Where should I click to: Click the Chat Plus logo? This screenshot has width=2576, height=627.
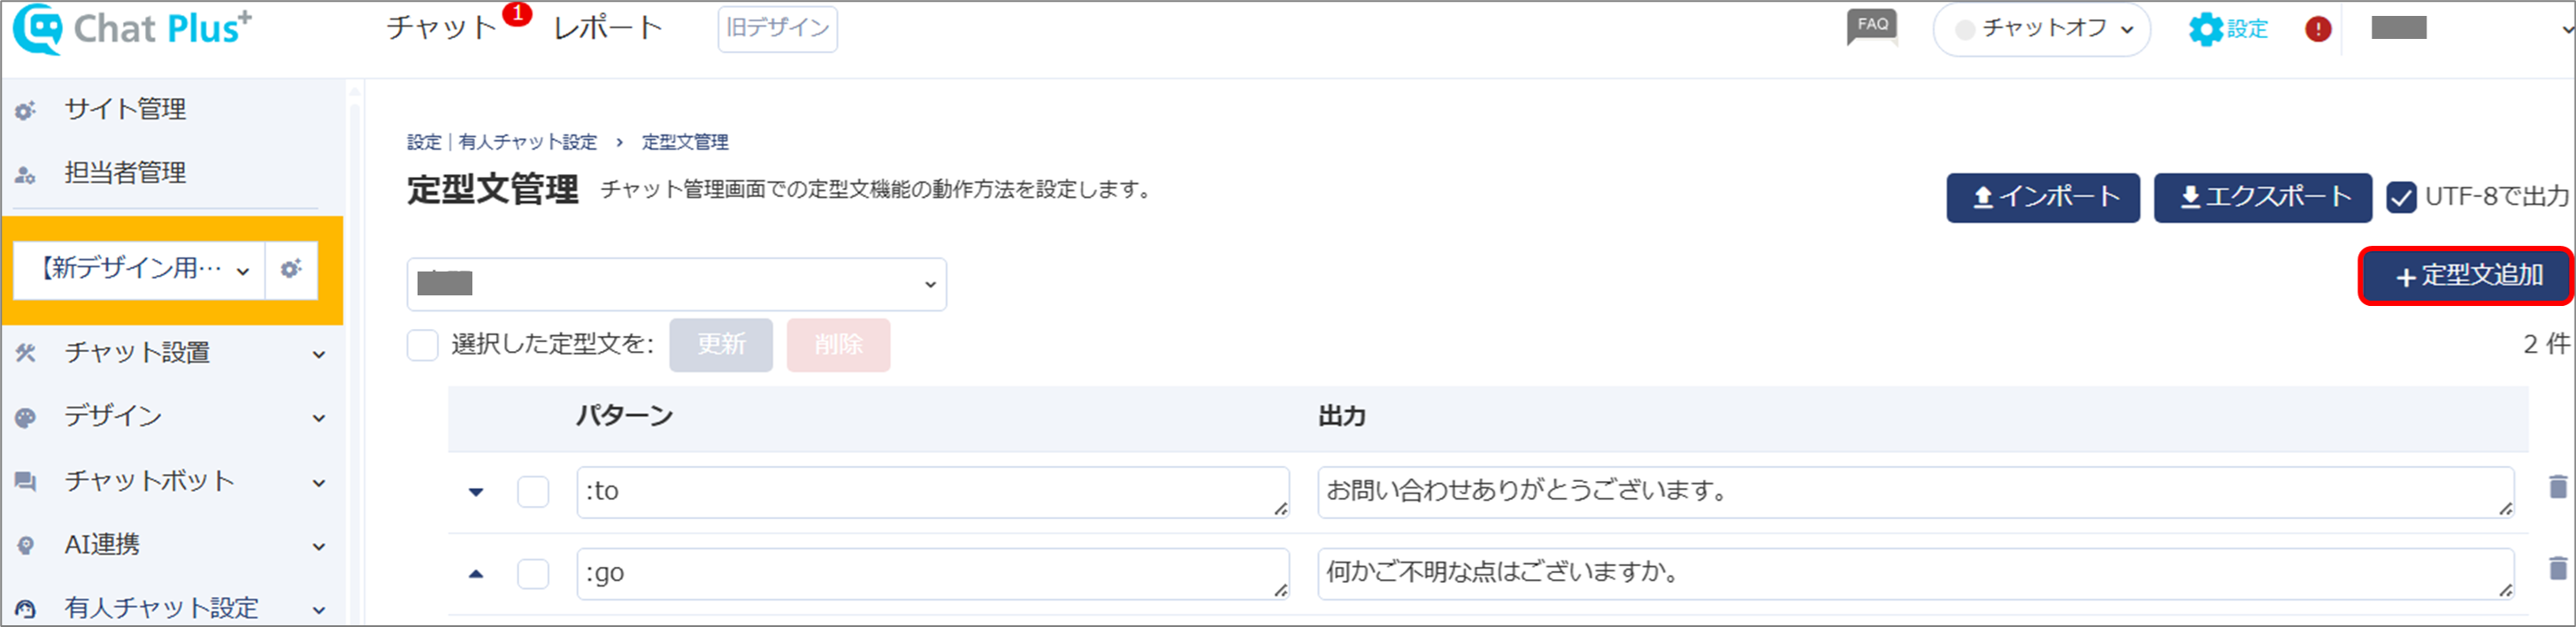(x=133, y=29)
